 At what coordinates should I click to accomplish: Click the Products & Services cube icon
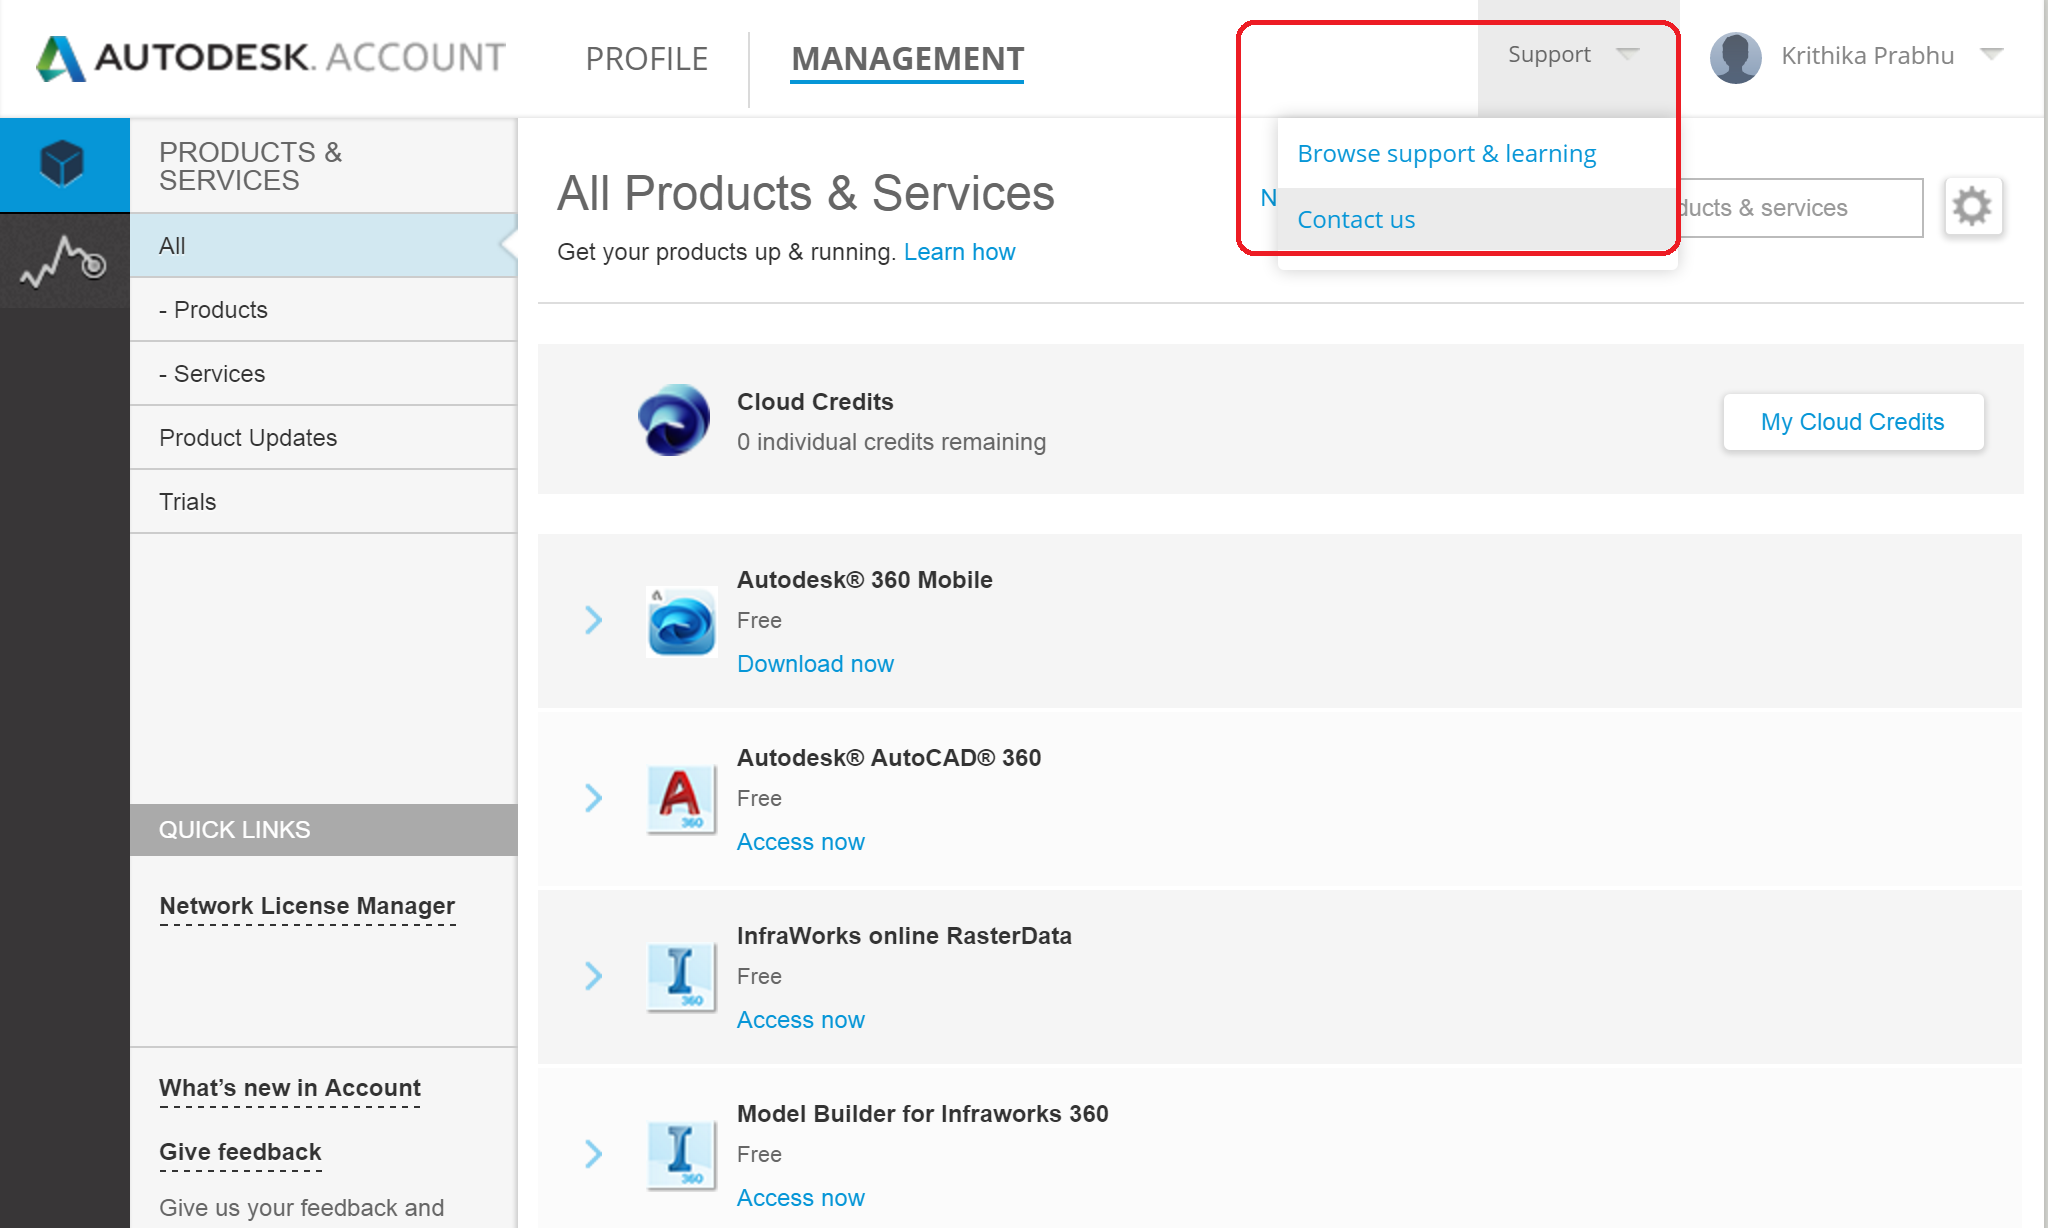(x=63, y=164)
